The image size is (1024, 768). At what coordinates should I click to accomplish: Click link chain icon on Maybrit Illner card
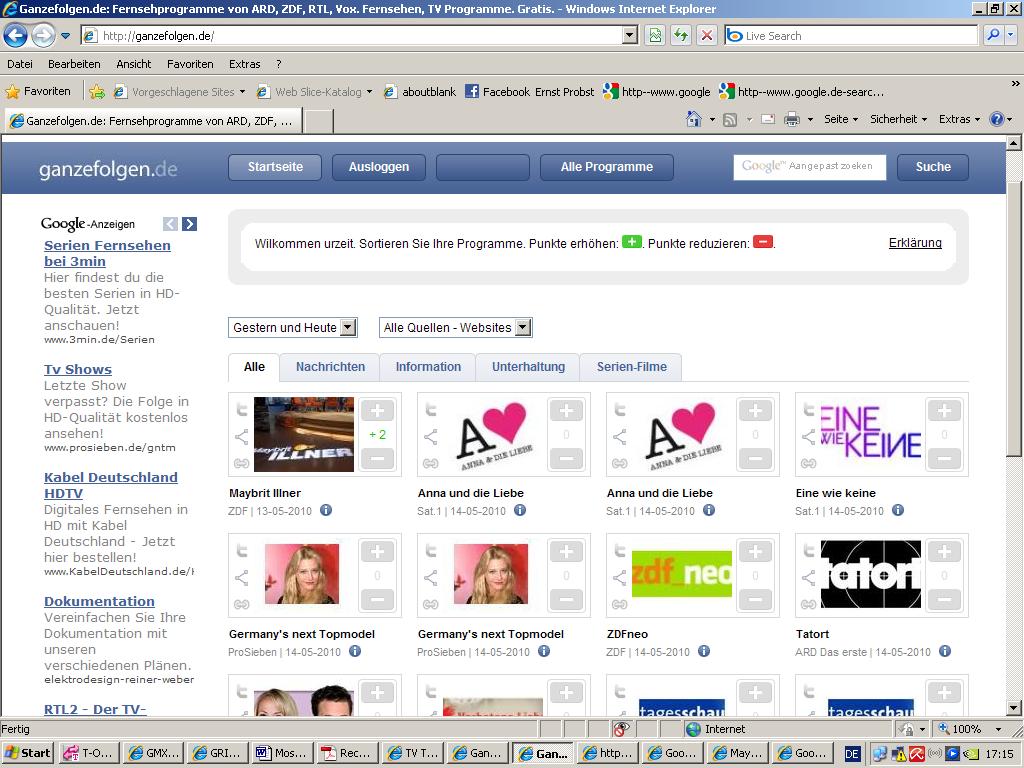tap(242, 463)
